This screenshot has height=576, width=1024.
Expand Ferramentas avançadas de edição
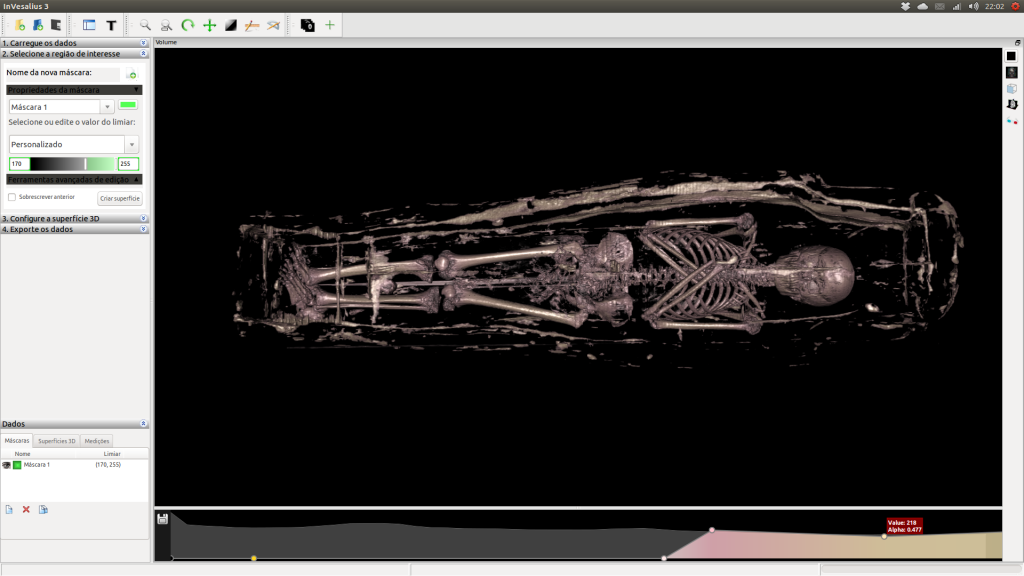(135, 178)
